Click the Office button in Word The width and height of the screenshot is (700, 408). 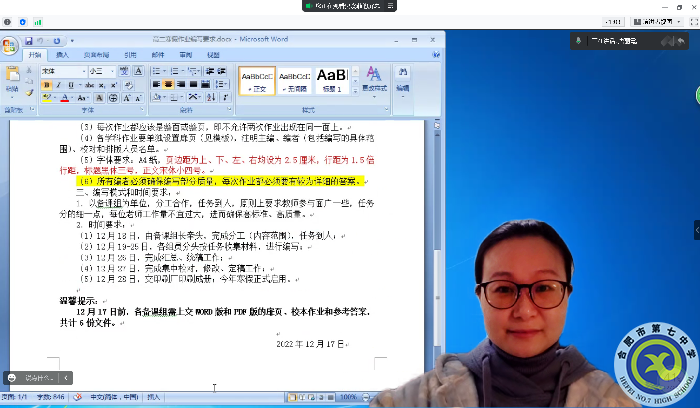[10, 45]
